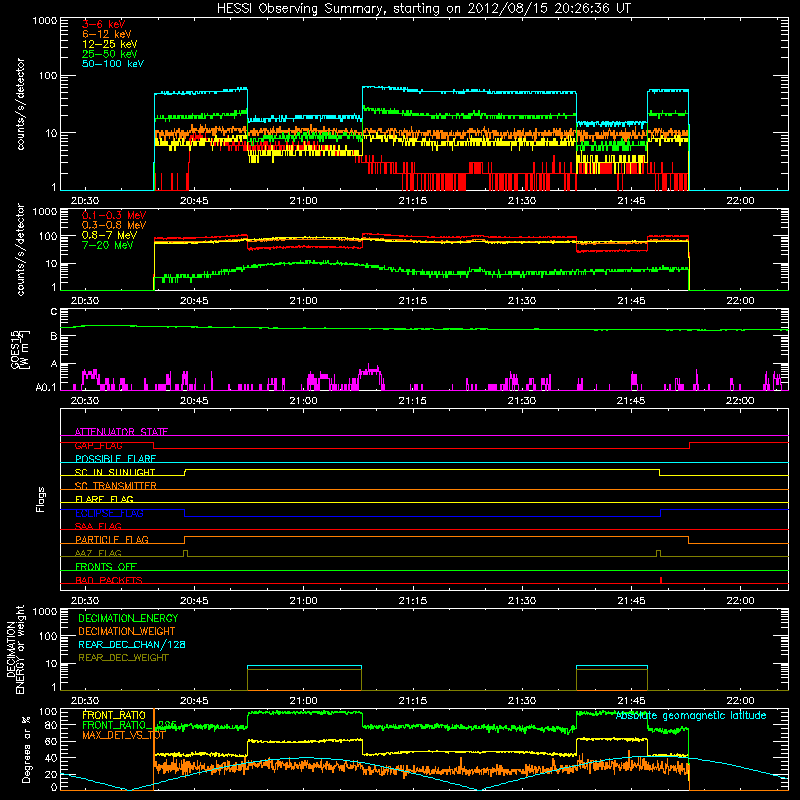Select the 3-6 keV legend label
This screenshot has height=800, width=800.
(x=104, y=24)
